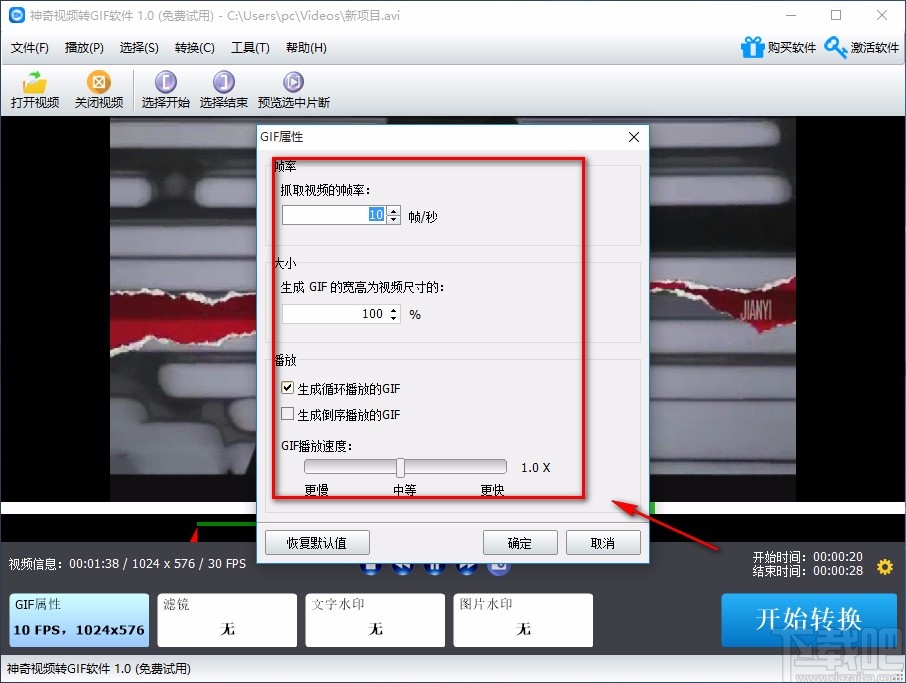Decrease GIF size percentage with spinner down arrow
This screenshot has height=683, width=906.
click(x=395, y=318)
